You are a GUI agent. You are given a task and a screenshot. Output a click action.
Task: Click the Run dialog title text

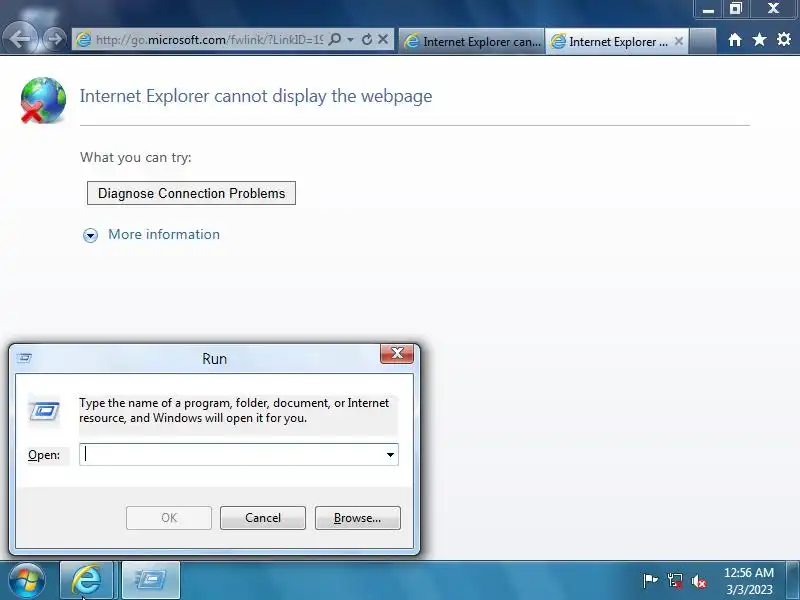214,359
